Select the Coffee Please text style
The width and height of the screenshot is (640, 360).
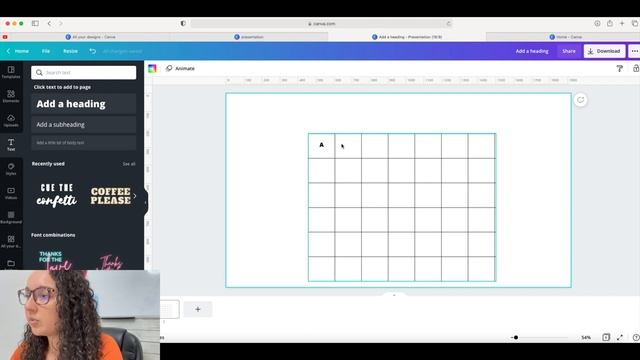coord(111,196)
